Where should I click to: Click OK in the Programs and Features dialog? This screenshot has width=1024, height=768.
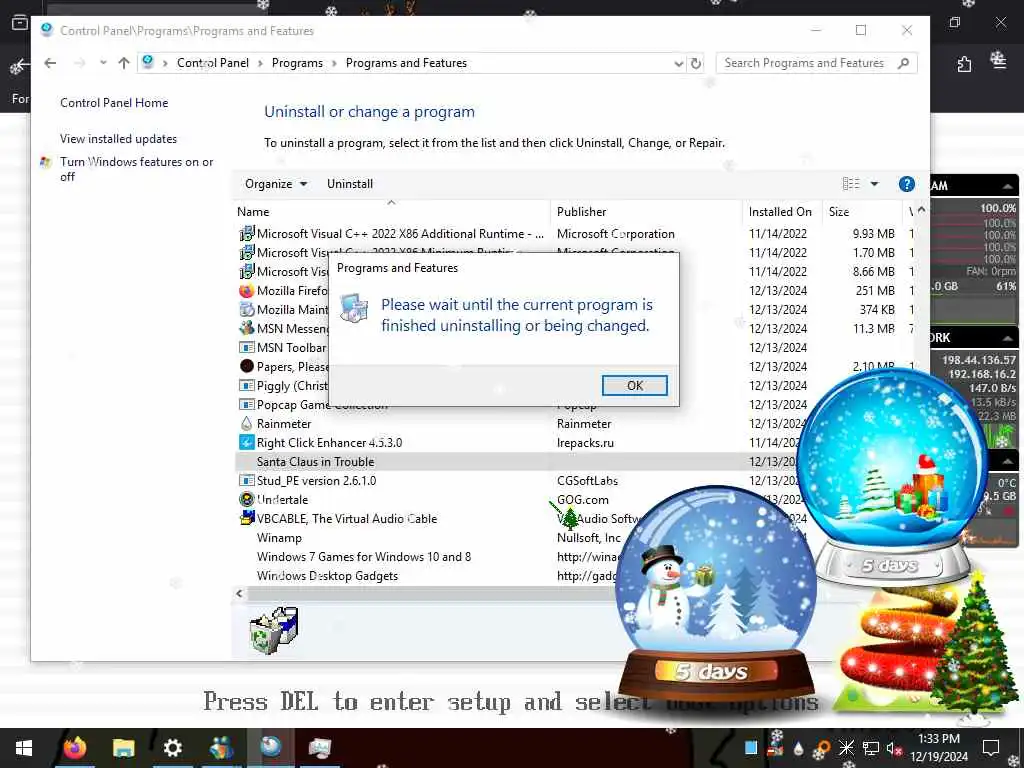[x=634, y=385]
